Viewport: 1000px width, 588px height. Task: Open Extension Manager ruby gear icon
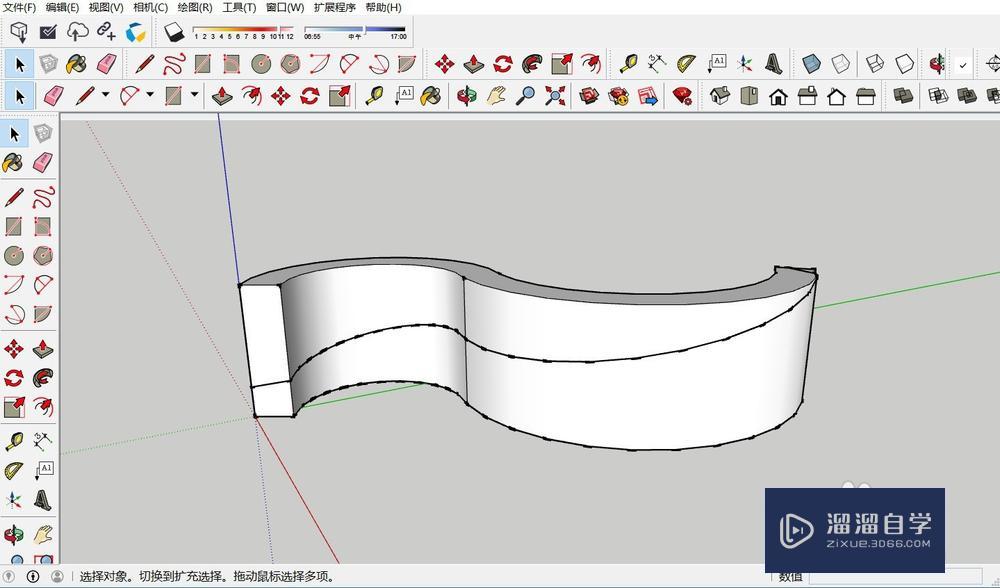pyautogui.click(x=682, y=96)
